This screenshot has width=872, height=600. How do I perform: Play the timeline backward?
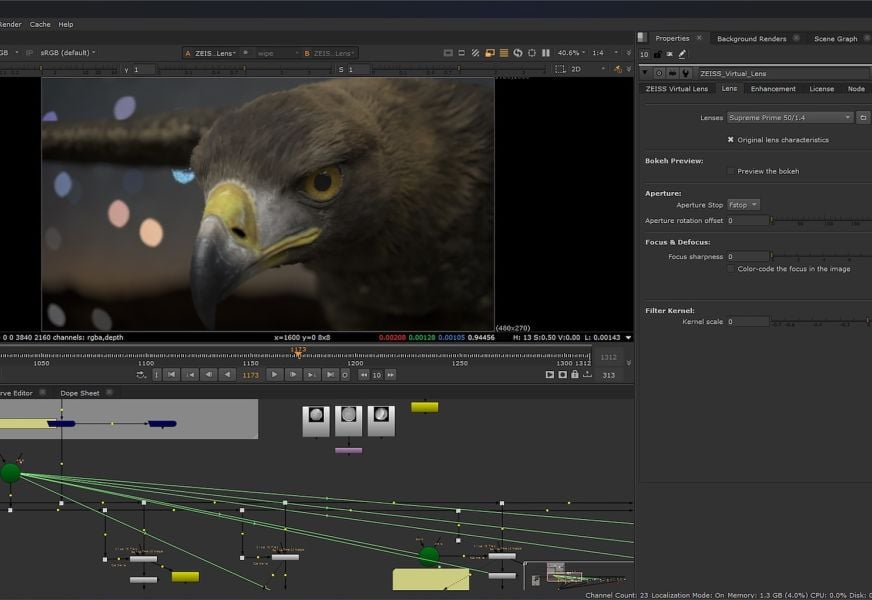227,375
